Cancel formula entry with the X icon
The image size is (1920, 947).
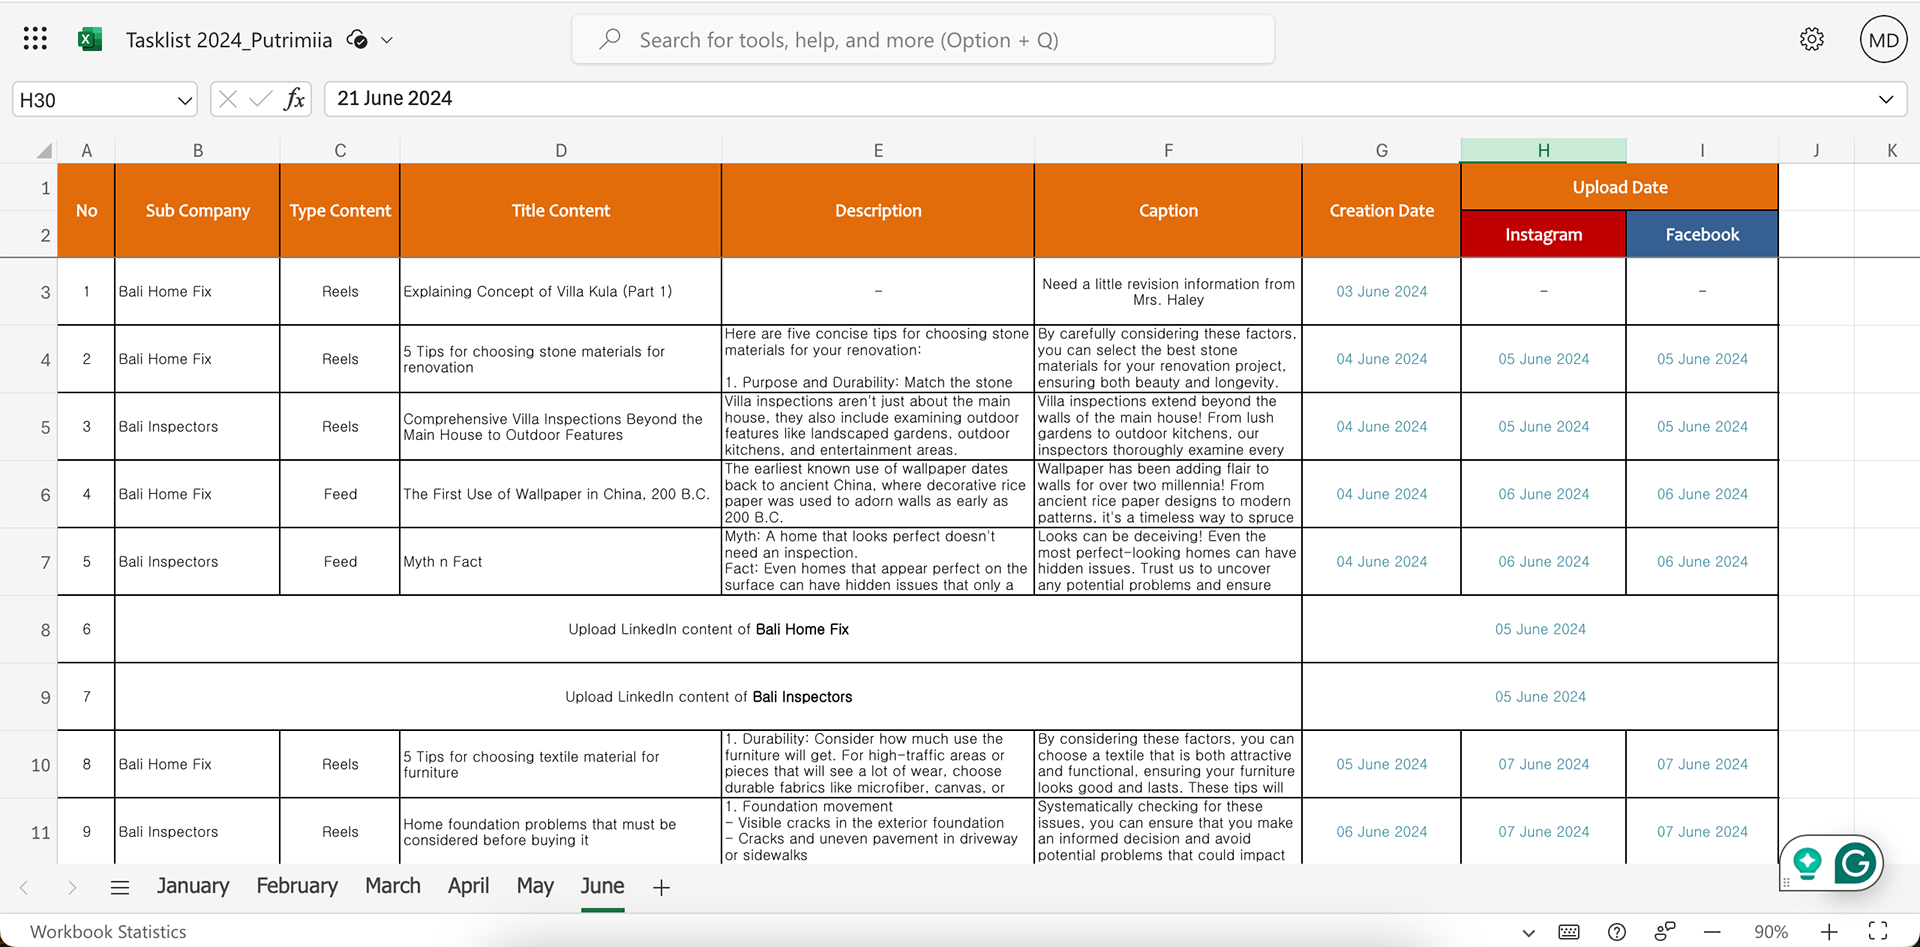[228, 99]
